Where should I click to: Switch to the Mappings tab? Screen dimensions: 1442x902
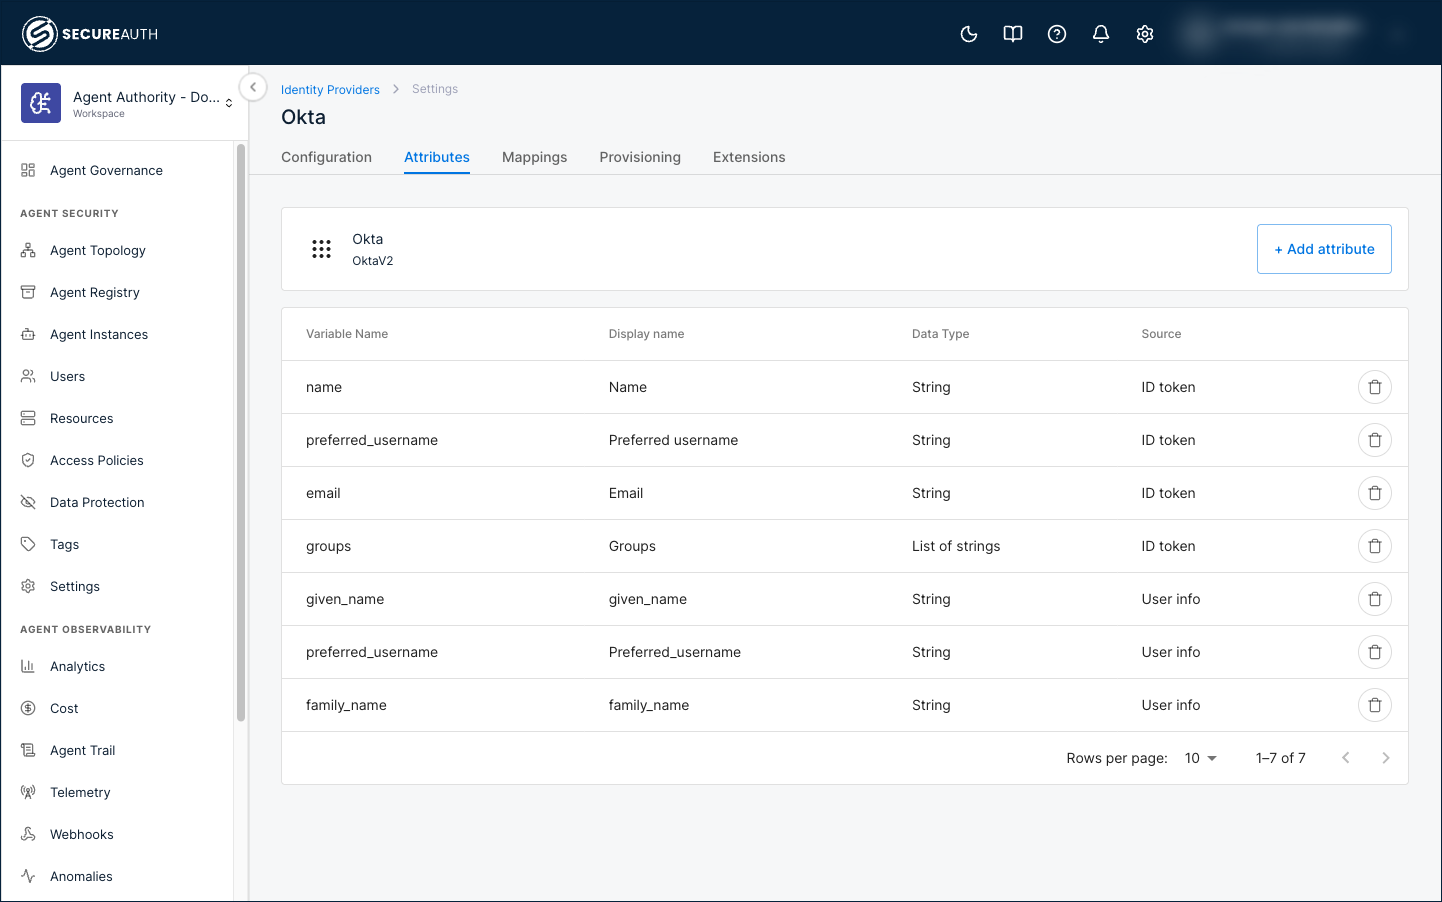pos(534,157)
